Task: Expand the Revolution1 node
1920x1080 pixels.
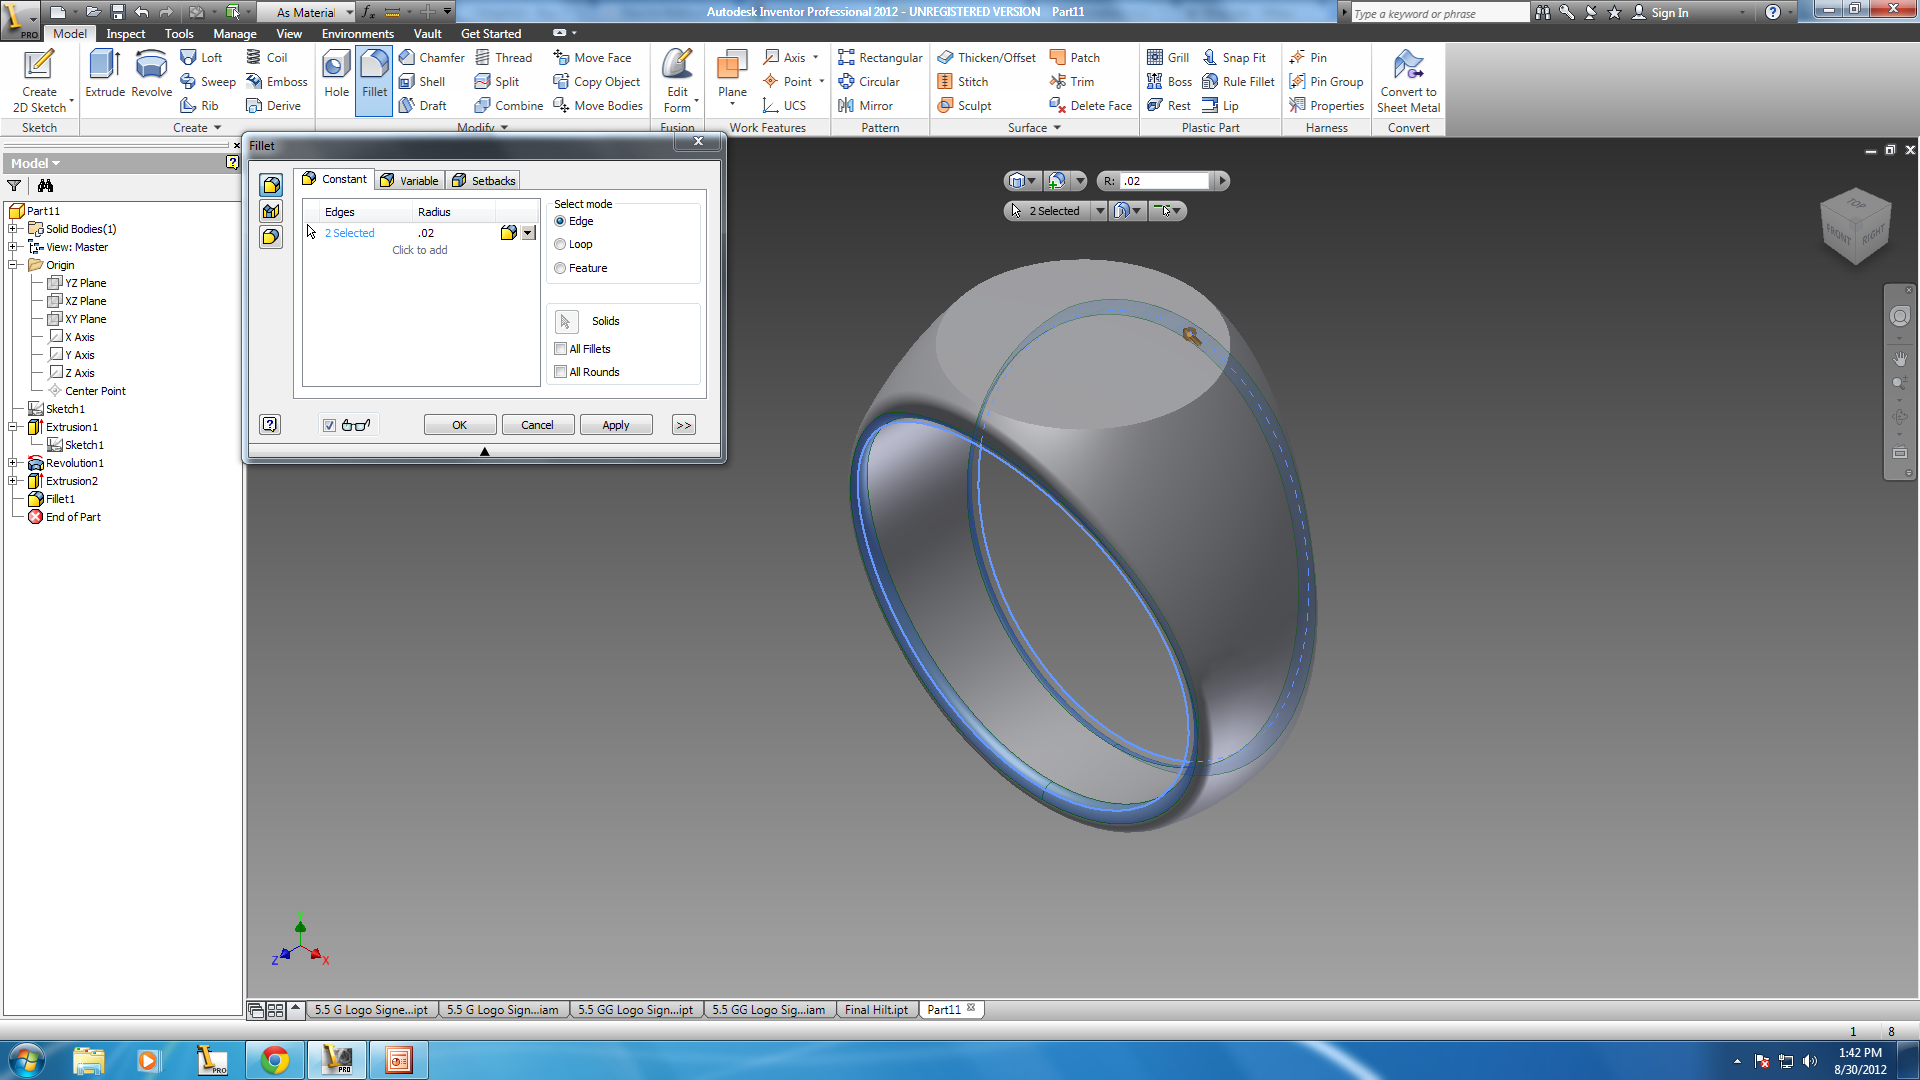Action: tap(12, 463)
